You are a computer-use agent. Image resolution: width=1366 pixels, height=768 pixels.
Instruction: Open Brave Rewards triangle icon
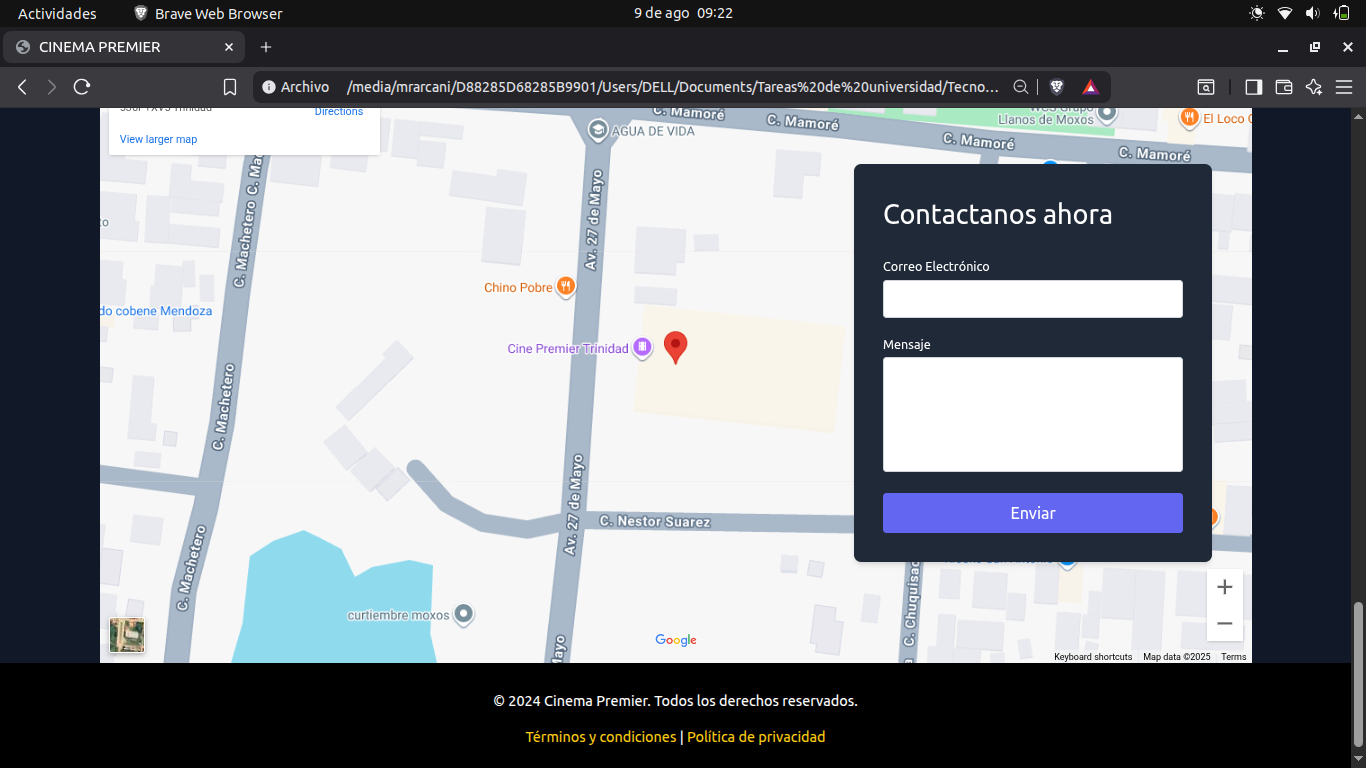pyautogui.click(x=1090, y=87)
